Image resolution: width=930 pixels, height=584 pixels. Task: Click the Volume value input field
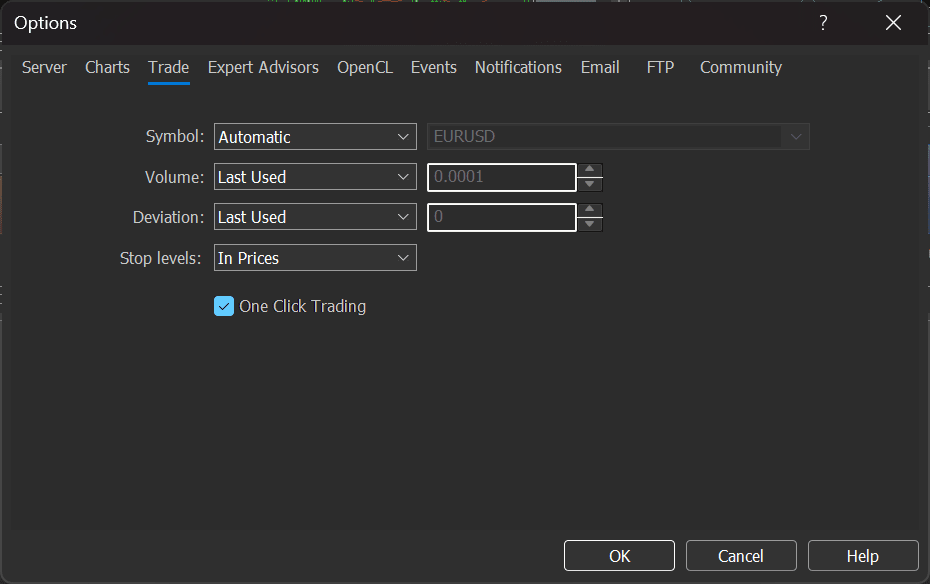(x=501, y=177)
